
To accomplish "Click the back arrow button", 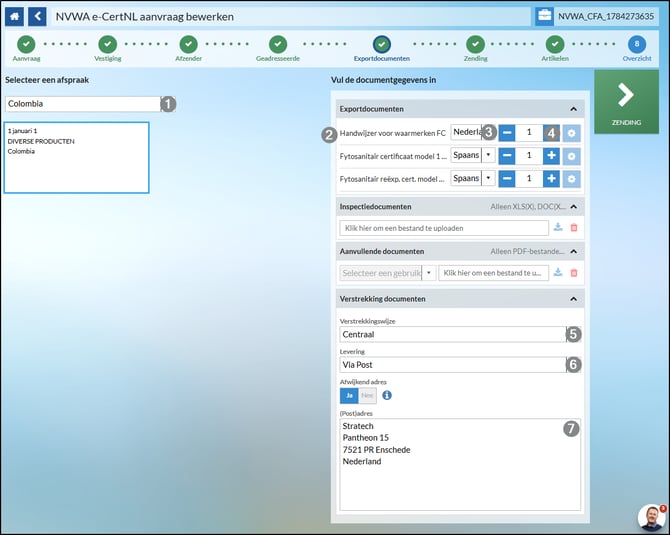I will tap(37, 17).
